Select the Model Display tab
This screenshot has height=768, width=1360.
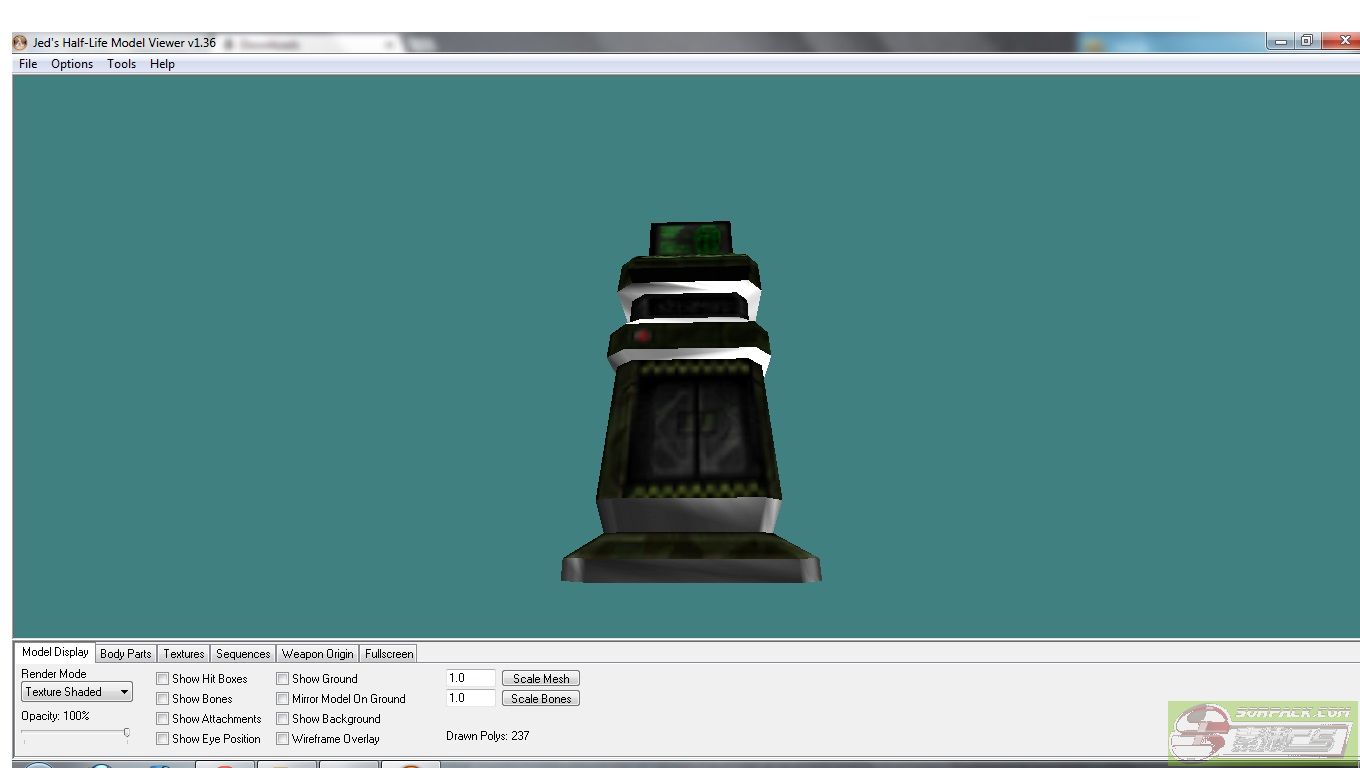(55, 652)
